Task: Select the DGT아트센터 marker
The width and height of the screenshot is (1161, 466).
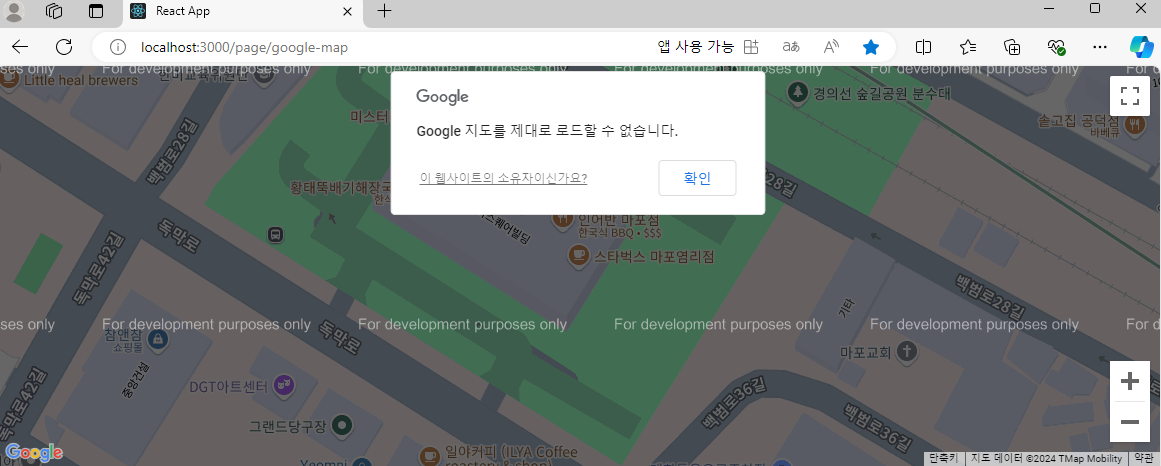Action: coord(284,385)
